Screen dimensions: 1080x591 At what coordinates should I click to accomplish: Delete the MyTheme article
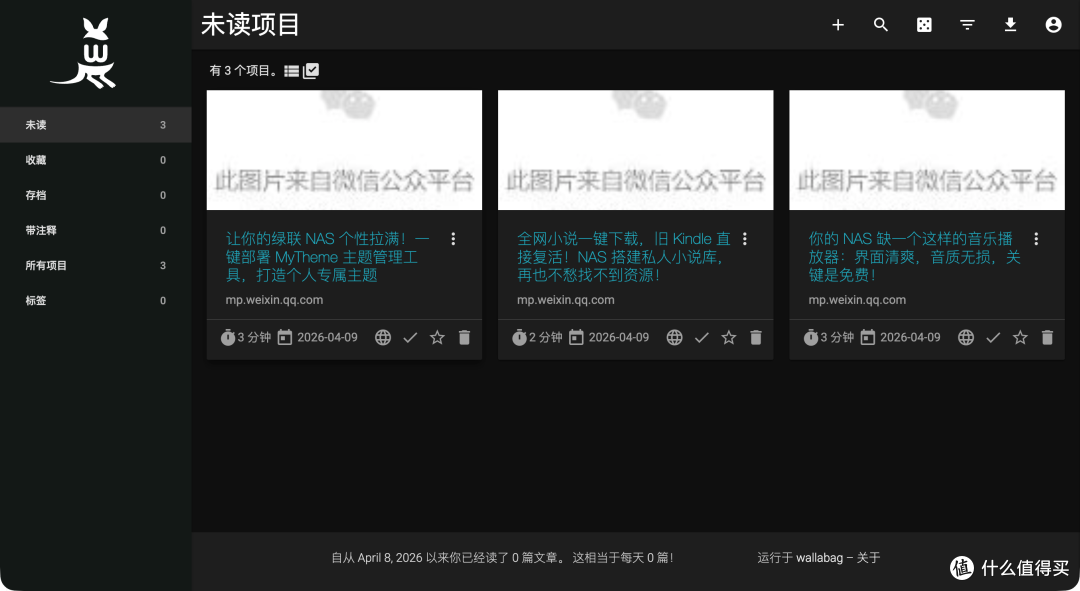(x=464, y=338)
